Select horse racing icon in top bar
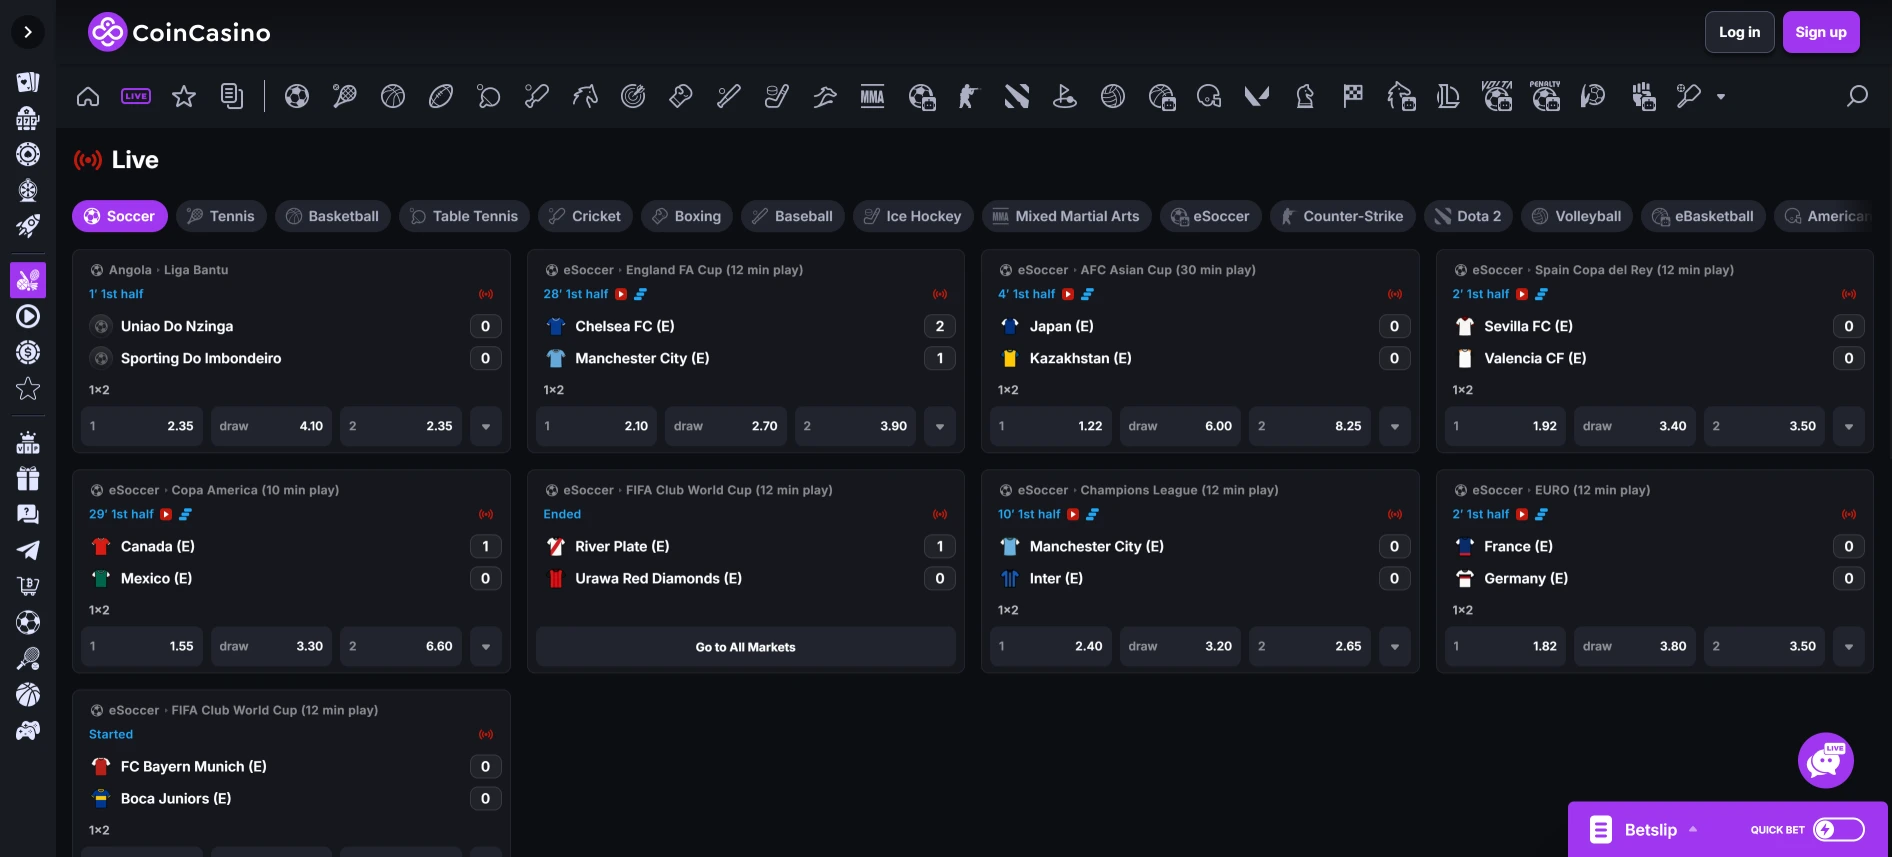Viewport: 1892px width, 857px height. (585, 96)
